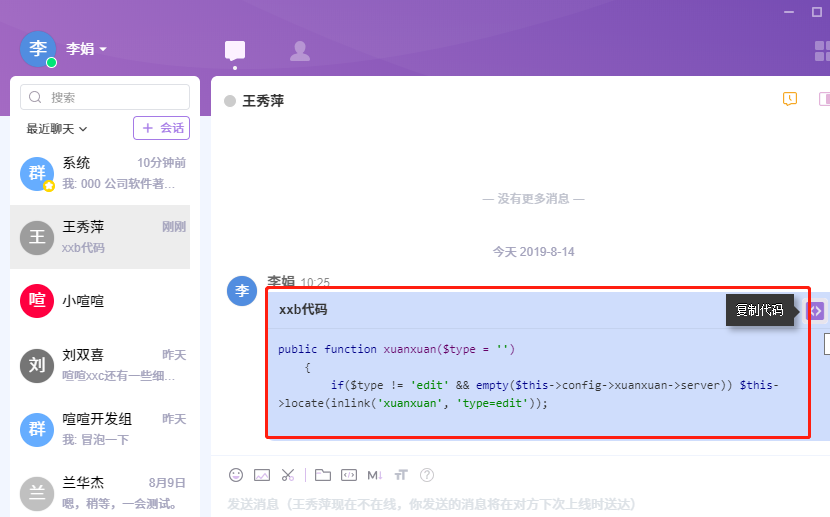Expand the 李娟 user profile menu
Image resolution: width=830 pixels, height=517 pixels.
pos(87,48)
